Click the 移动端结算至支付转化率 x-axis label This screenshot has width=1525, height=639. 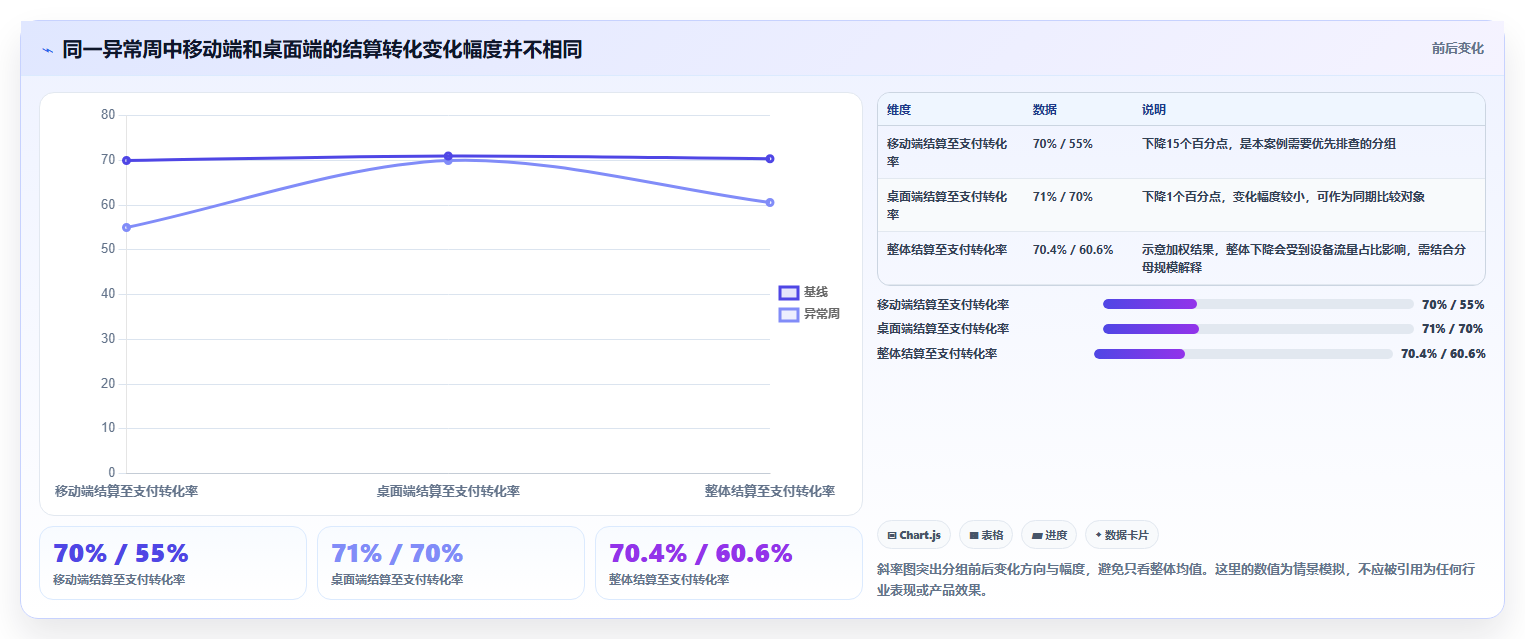126,491
